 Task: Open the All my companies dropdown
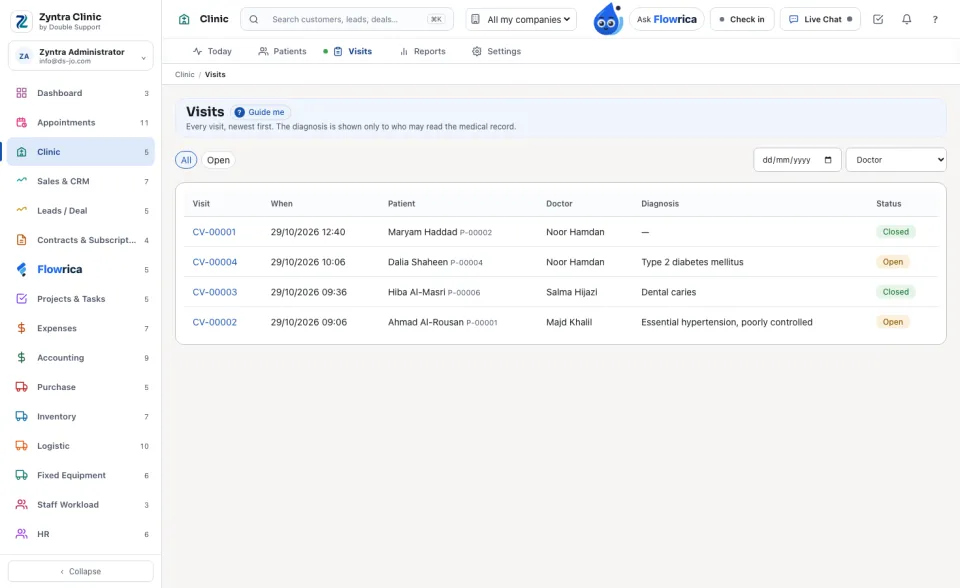pos(521,19)
